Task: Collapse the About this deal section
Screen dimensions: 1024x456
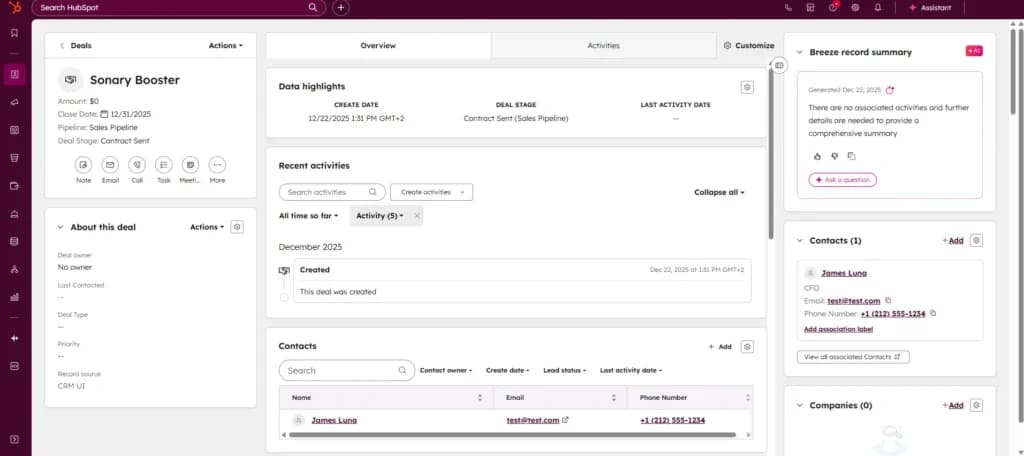Action: pyautogui.click(x=60, y=227)
